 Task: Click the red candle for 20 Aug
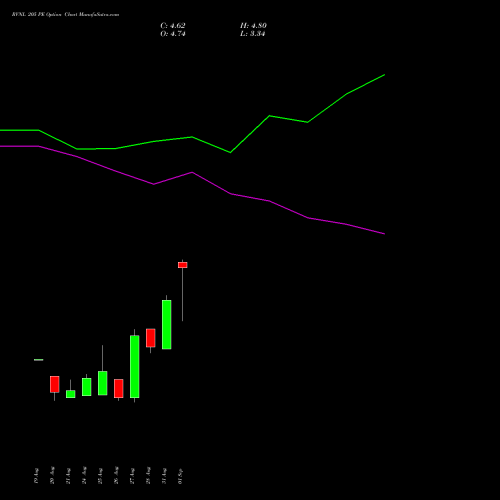click(55, 384)
